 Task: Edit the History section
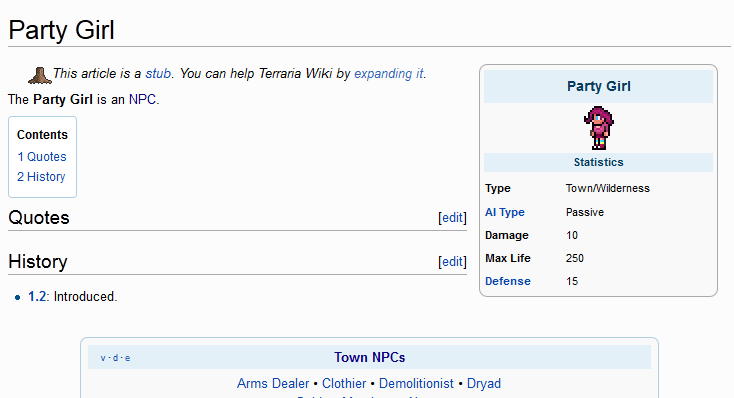coord(452,261)
